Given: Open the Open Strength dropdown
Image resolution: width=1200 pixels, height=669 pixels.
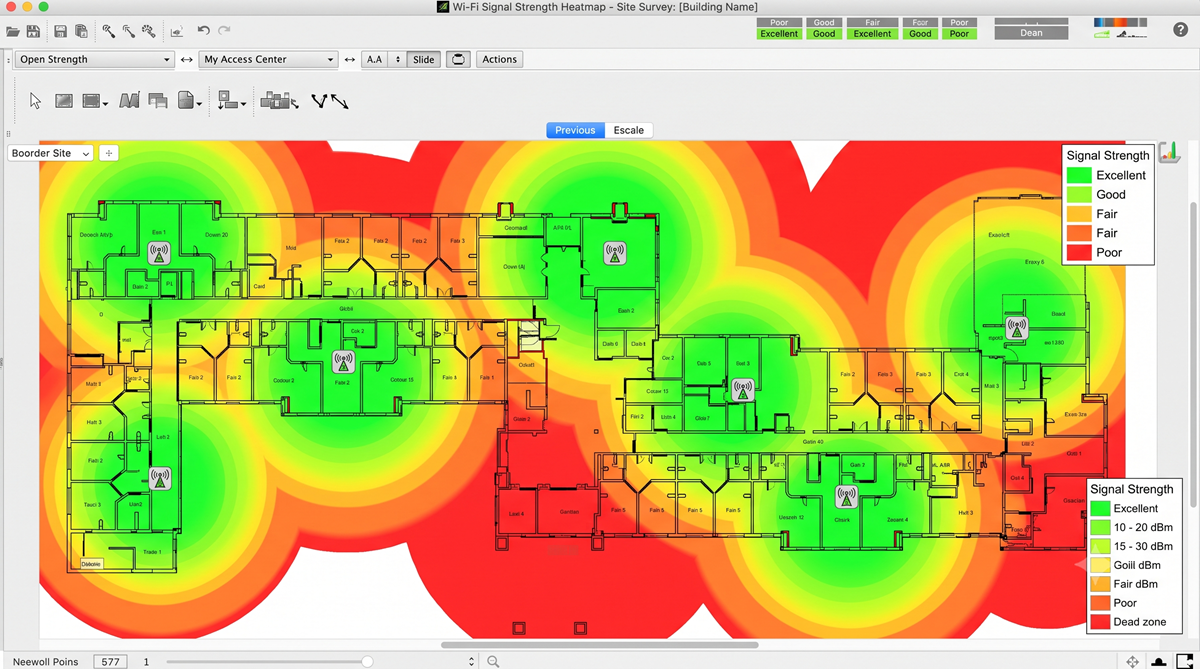Looking at the screenshot, I should pyautogui.click(x=95, y=59).
